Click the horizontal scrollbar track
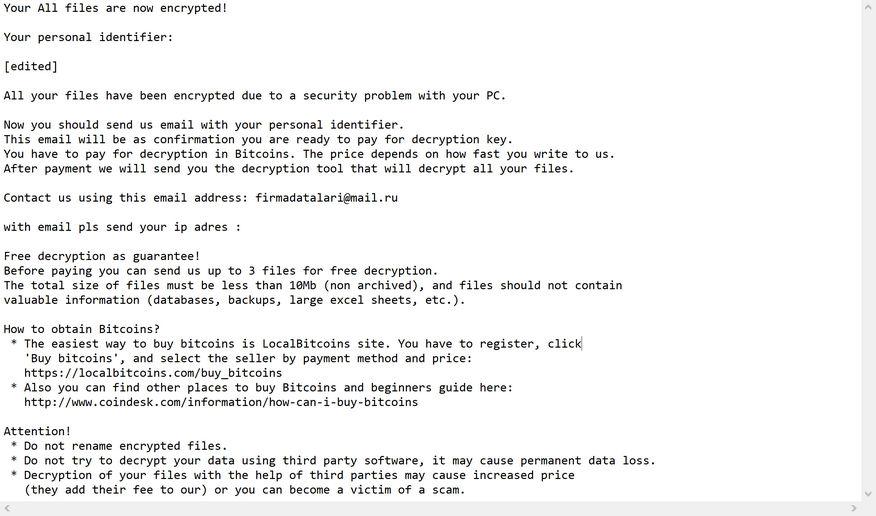The image size is (876, 516). tap(430, 508)
